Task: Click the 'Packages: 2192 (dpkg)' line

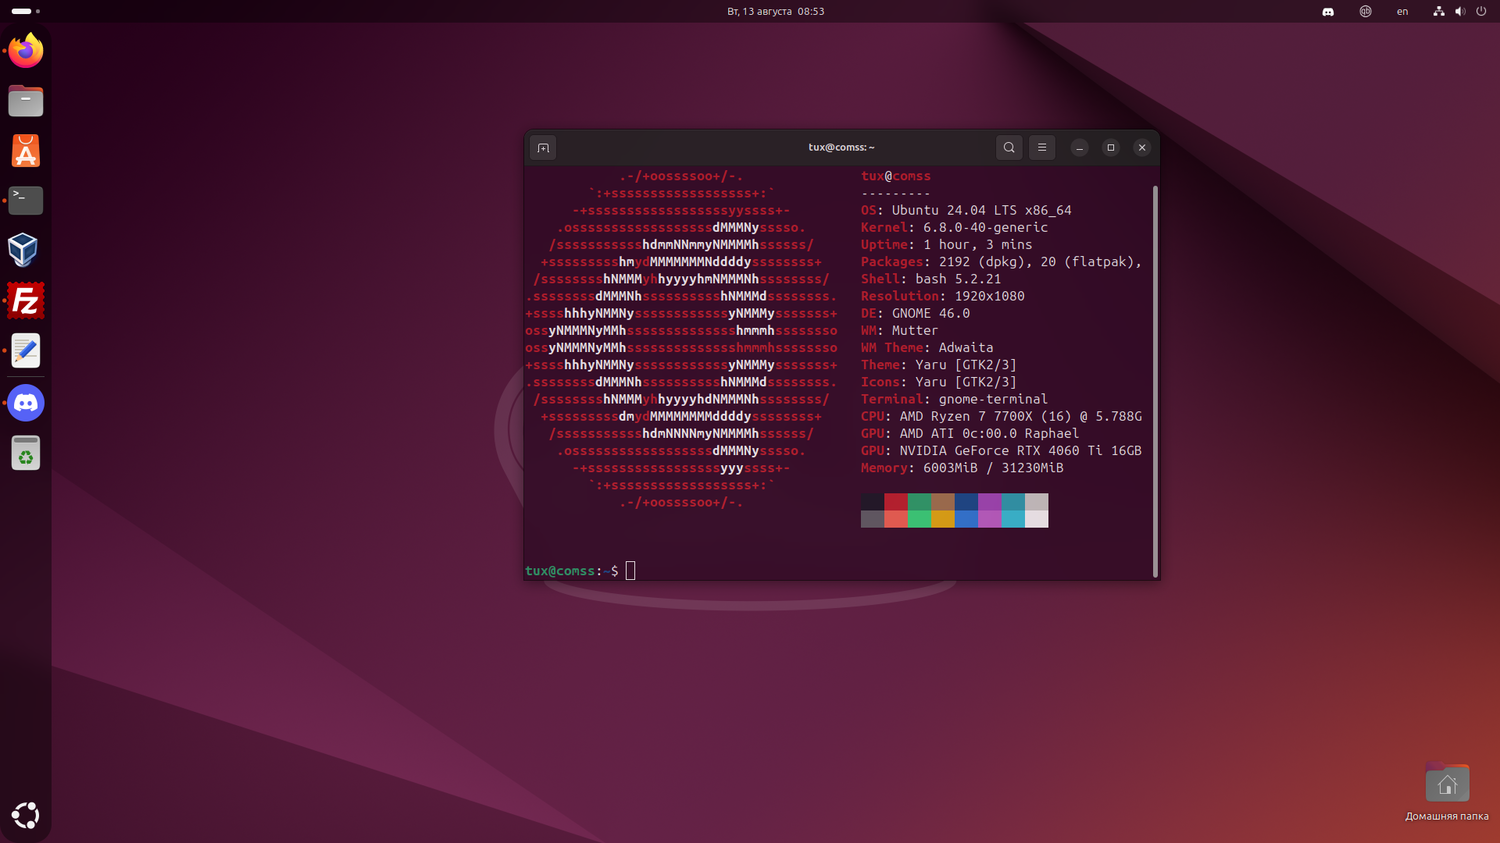Action: pyautogui.click(x=1001, y=262)
